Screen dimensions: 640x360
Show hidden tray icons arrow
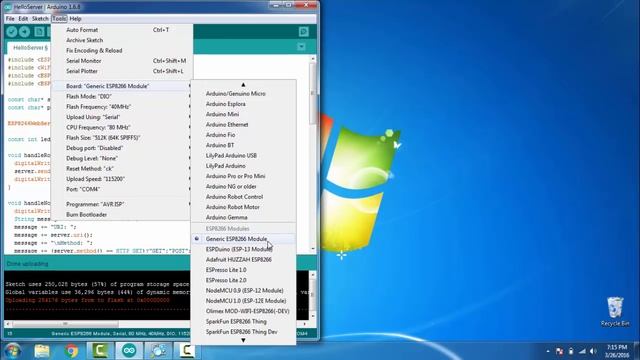pyautogui.click(x=548, y=351)
